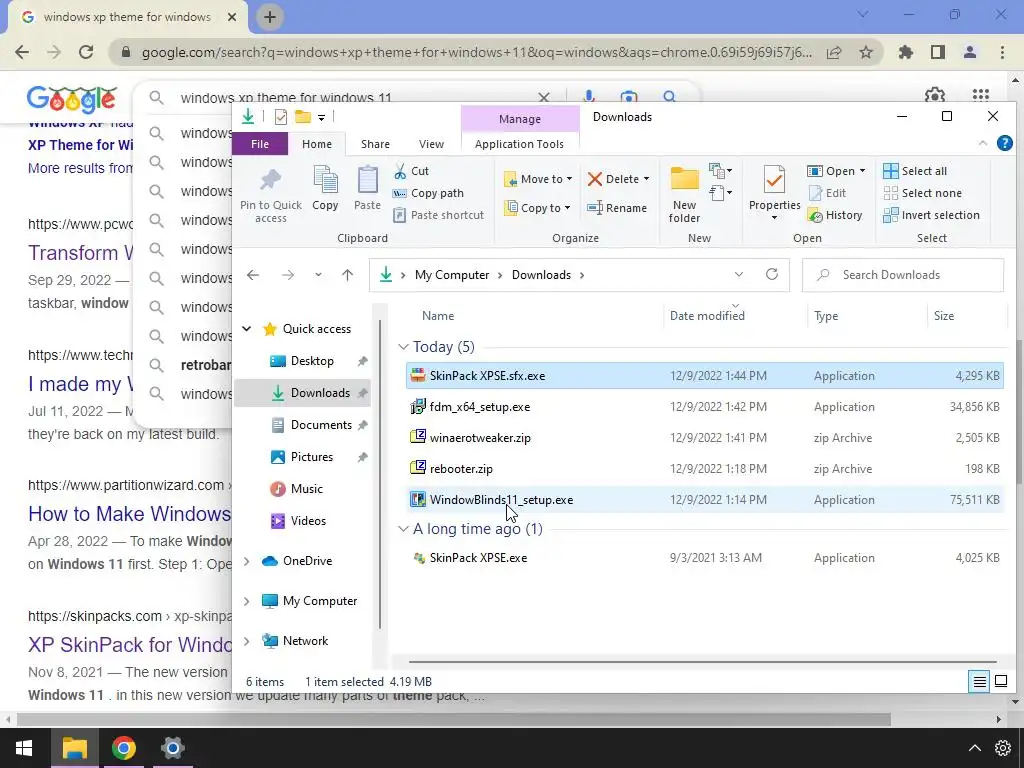Image resolution: width=1024 pixels, height=768 pixels.
Task: Open Properties from ribbon
Action: pyautogui.click(x=775, y=193)
